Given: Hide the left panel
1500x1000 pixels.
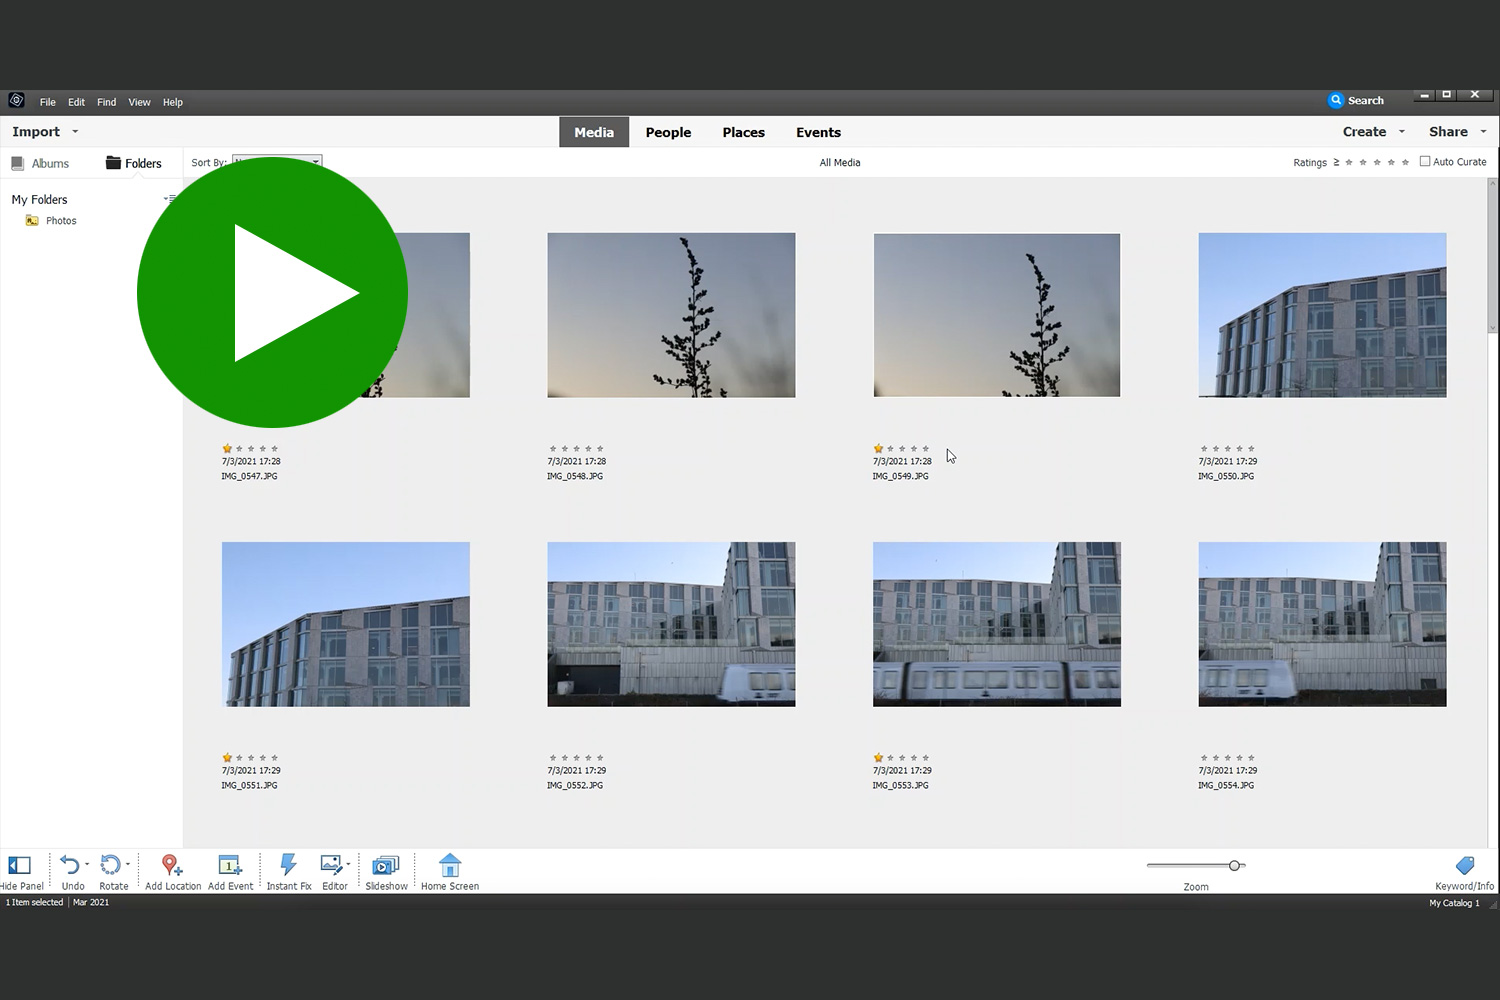Looking at the screenshot, I should (20, 866).
